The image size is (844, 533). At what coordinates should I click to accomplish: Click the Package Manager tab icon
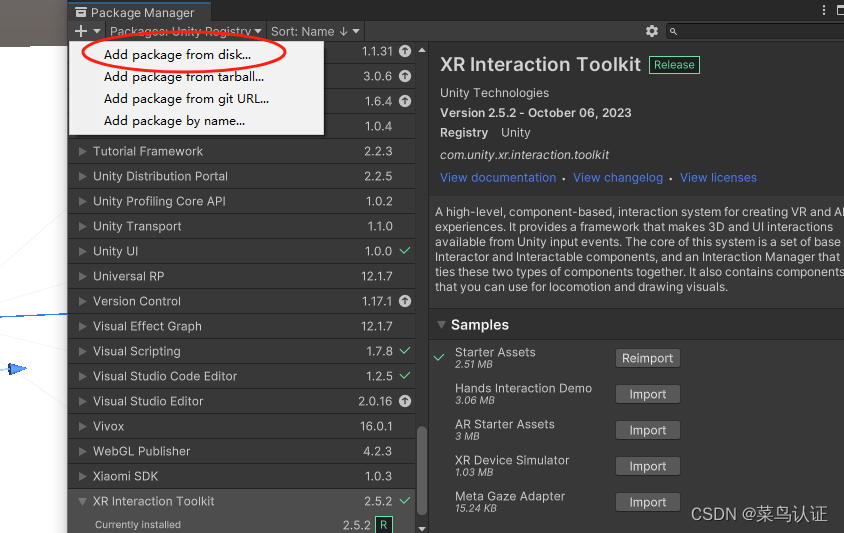[x=81, y=12]
